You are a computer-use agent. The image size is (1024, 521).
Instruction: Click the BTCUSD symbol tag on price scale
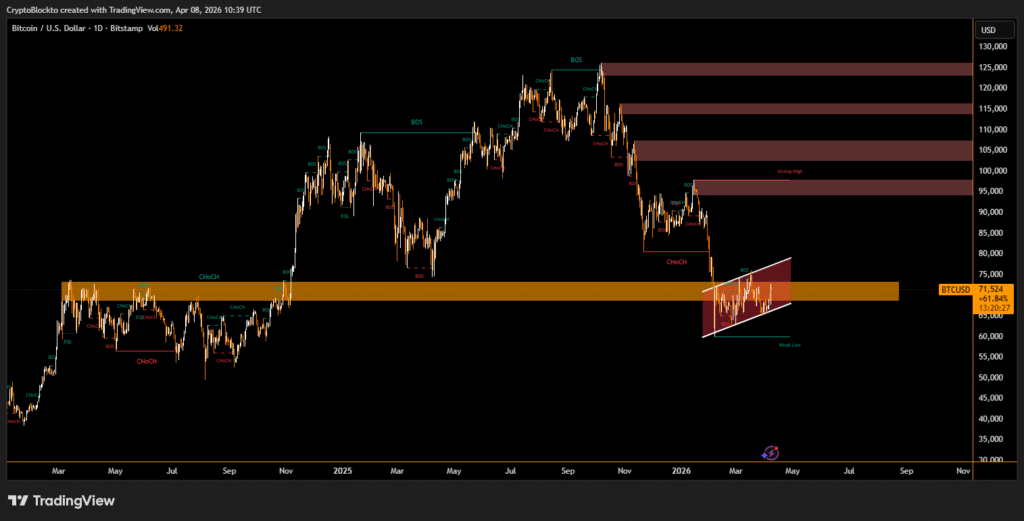(x=955, y=290)
